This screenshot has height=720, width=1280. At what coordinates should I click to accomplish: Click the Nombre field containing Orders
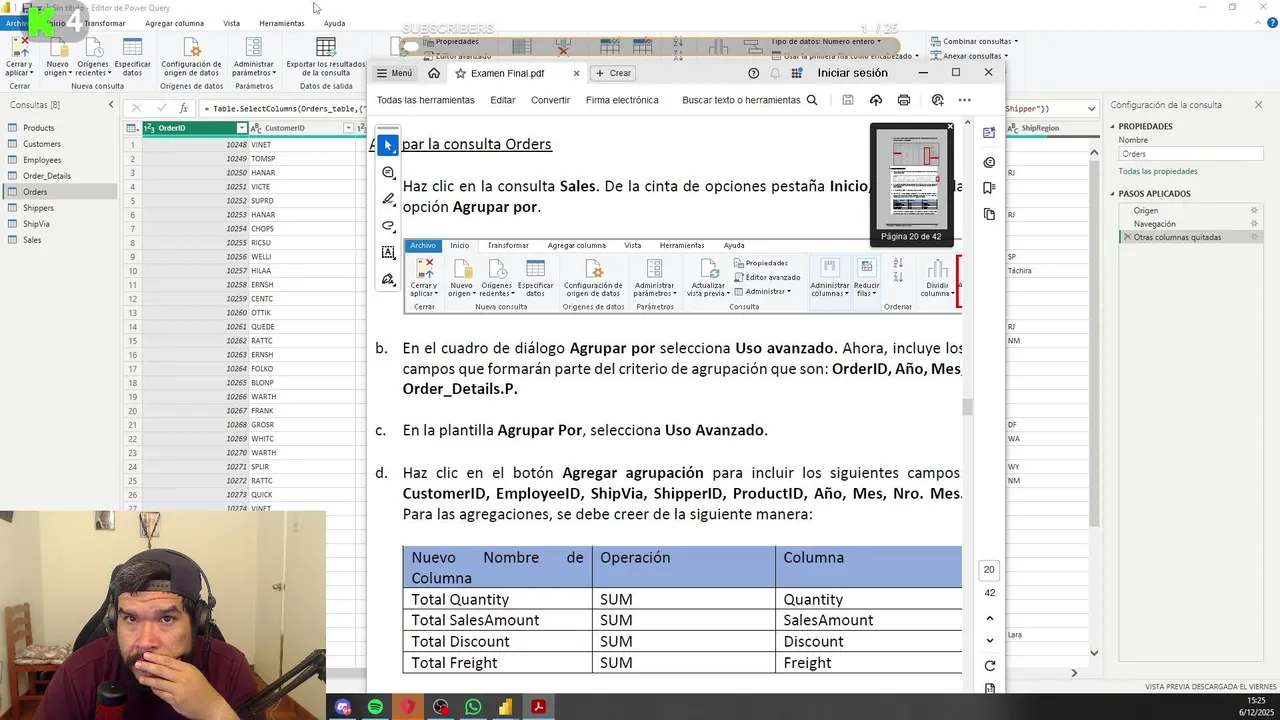click(x=1190, y=154)
